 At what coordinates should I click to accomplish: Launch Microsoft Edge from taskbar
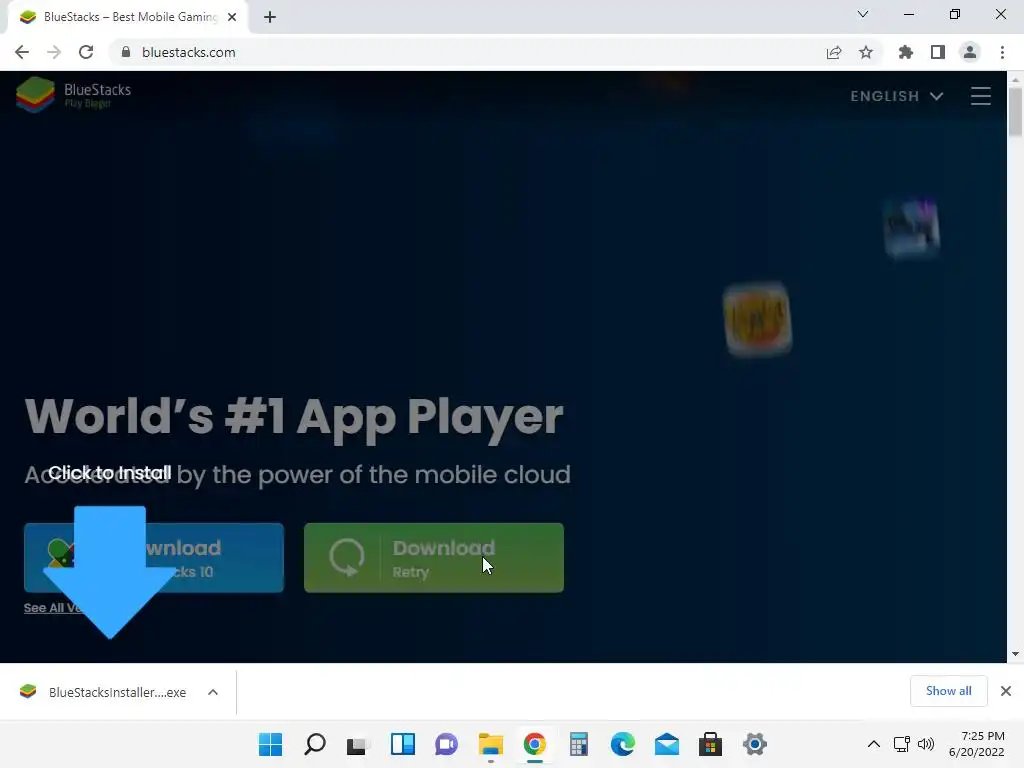click(x=622, y=744)
